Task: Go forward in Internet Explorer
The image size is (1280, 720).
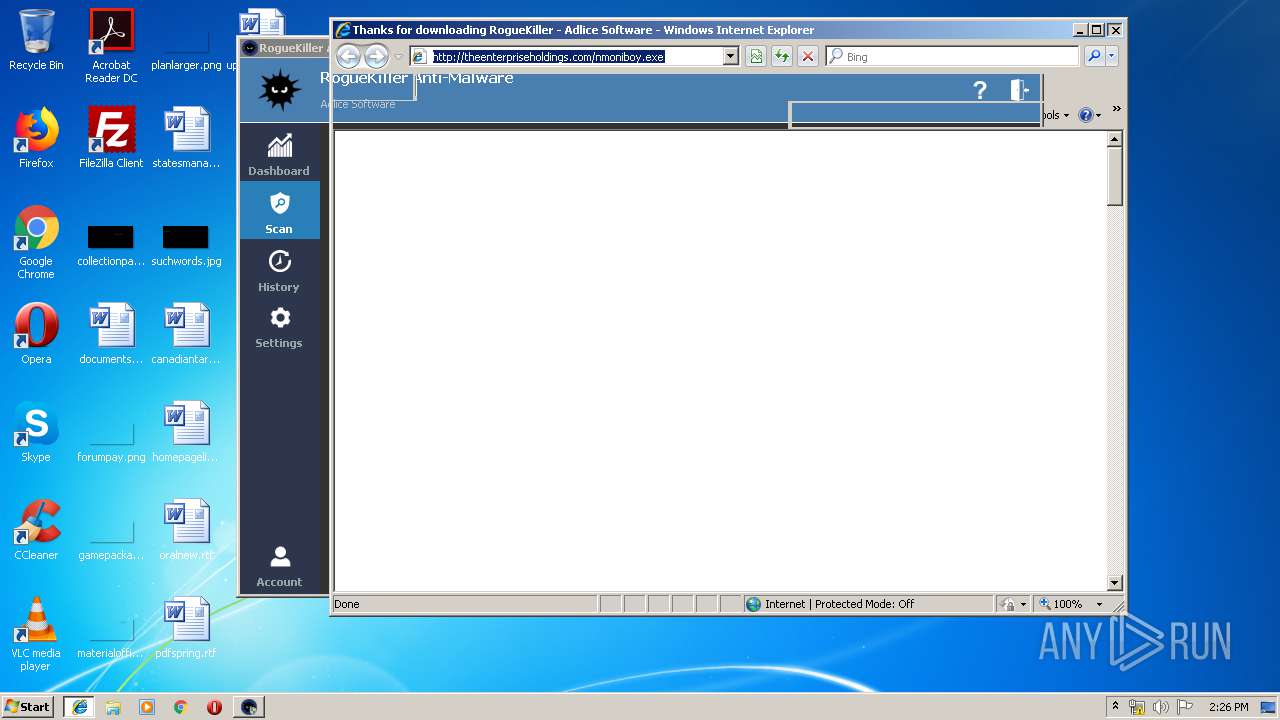Action: (x=376, y=56)
